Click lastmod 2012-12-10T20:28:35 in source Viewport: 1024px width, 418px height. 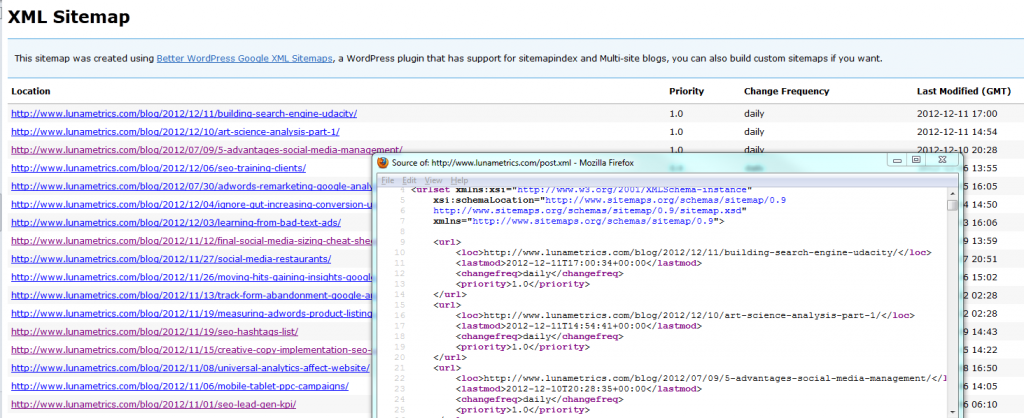[577, 389]
